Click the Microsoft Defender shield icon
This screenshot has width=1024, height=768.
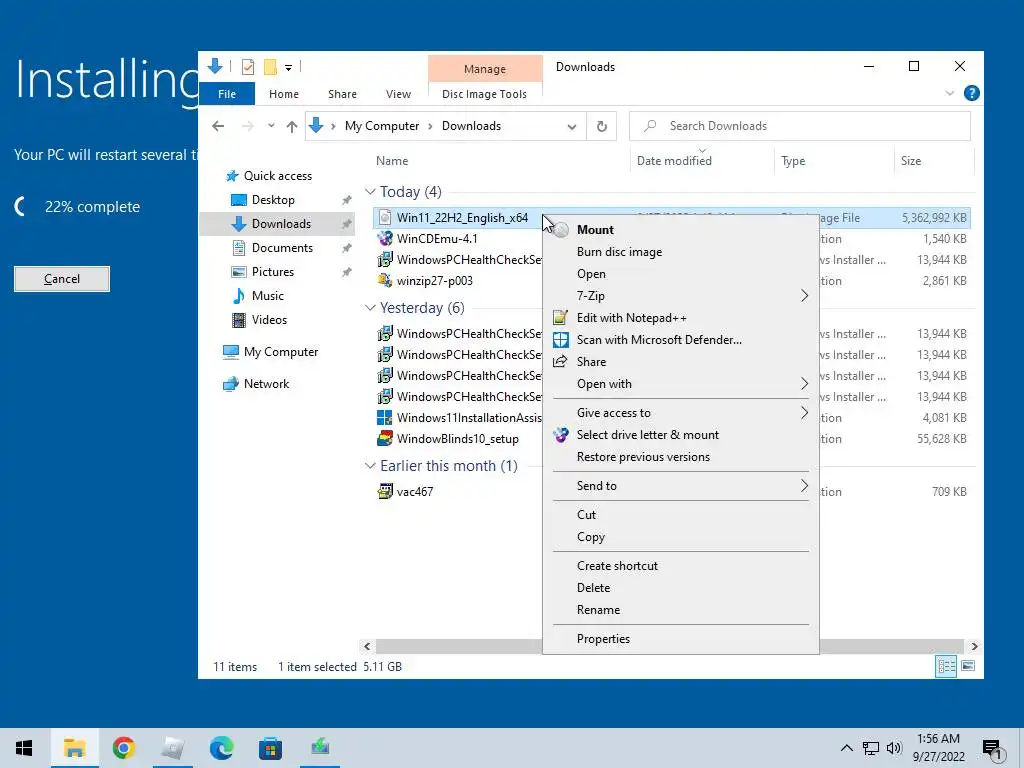(x=560, y=340)
